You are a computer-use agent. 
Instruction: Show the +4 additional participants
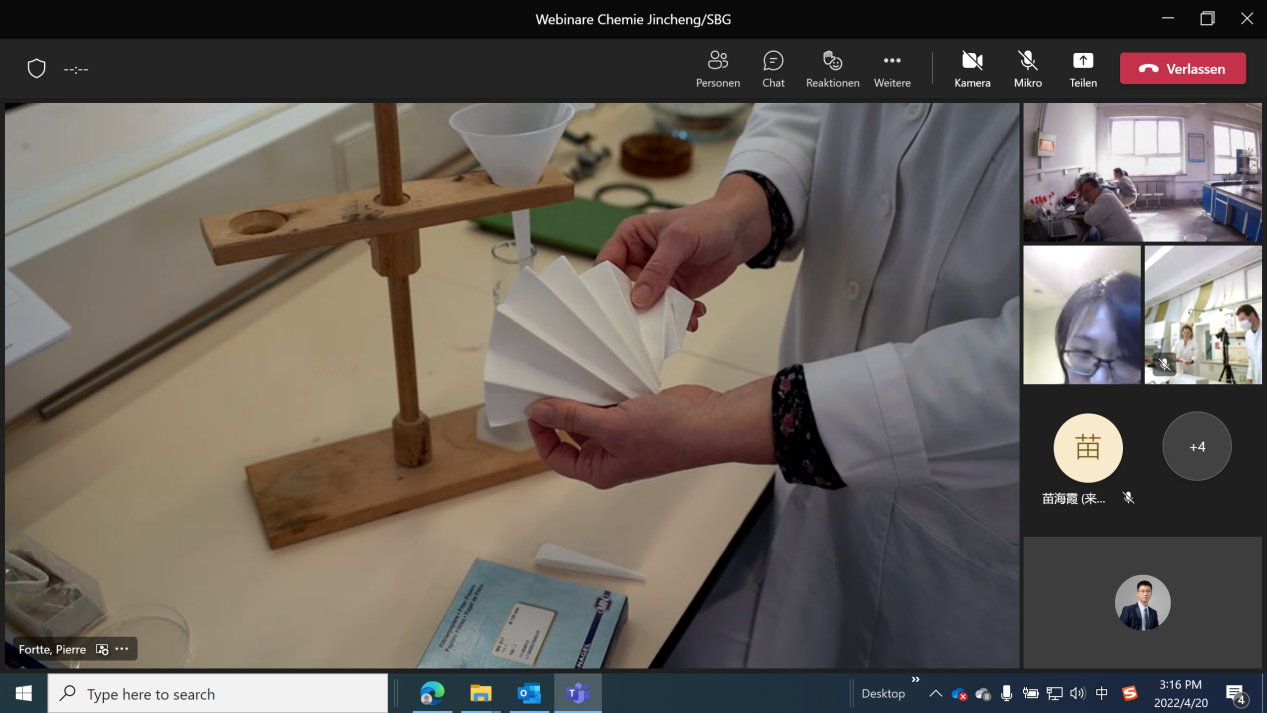coord(1197,446)
